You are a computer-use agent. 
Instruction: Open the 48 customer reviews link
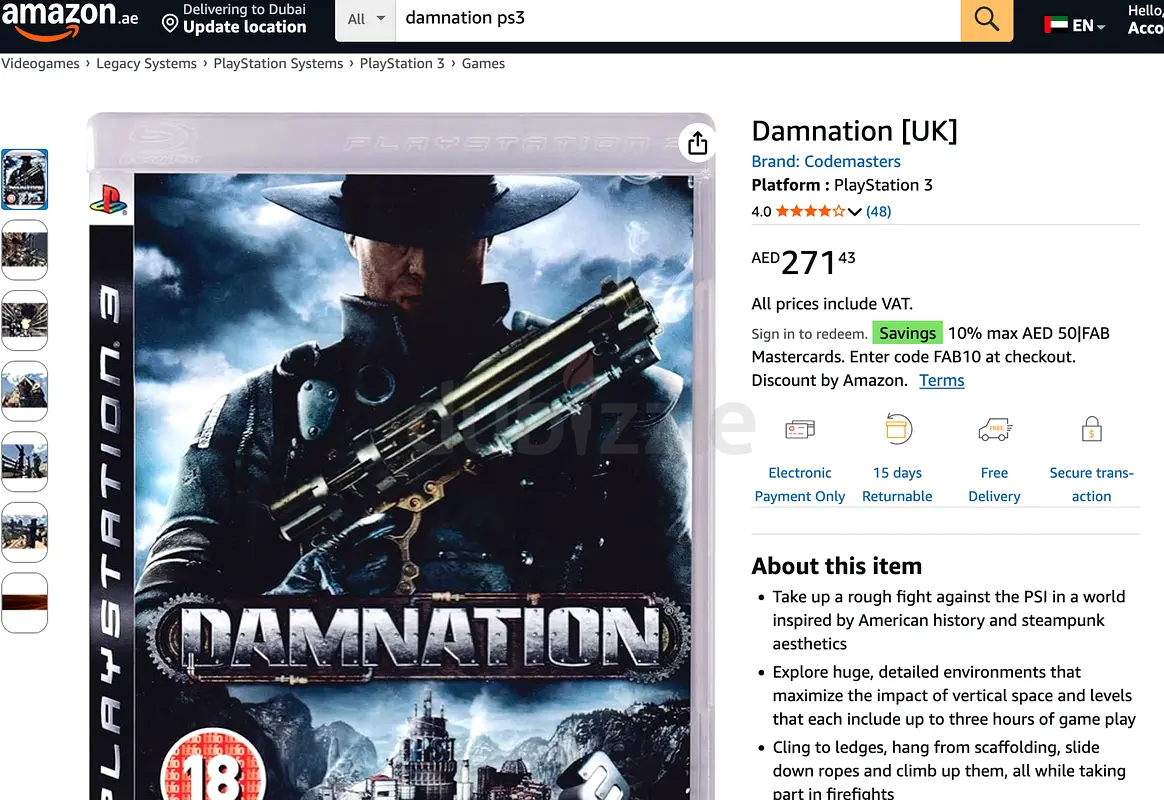tap(878, 212)
